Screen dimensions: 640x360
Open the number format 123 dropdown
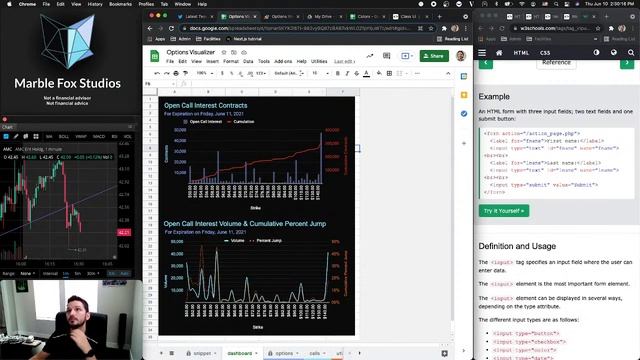pyautogui.click(x=261, y=73)
